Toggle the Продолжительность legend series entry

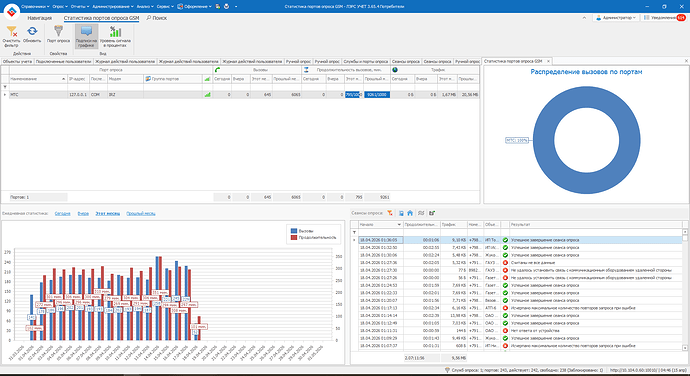[313, 237]
